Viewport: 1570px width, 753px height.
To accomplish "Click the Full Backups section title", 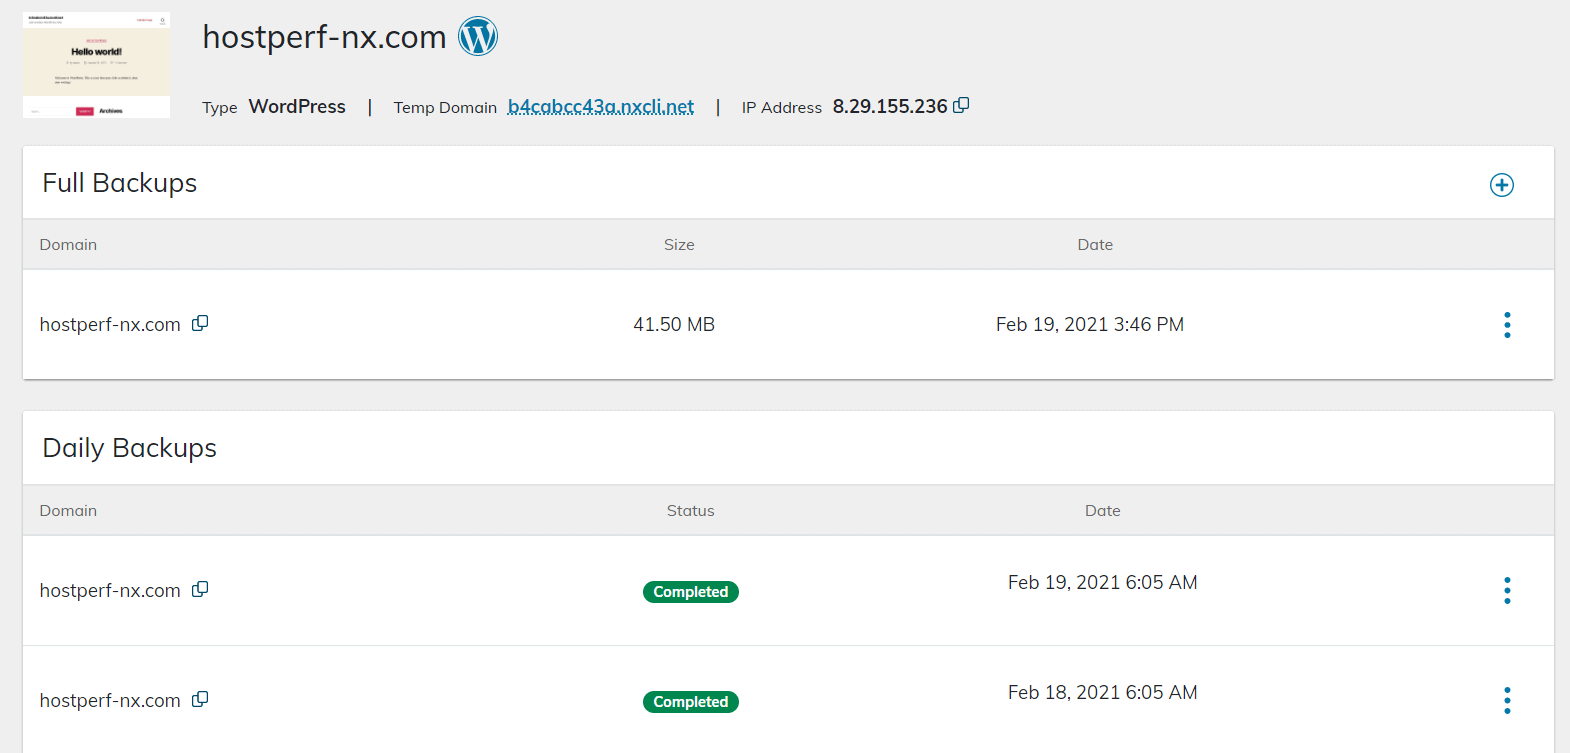I will pos(120,183).
